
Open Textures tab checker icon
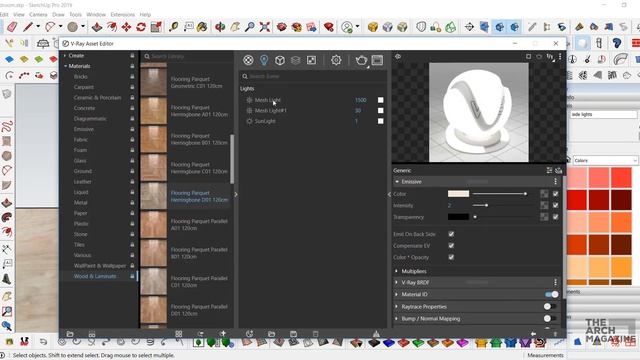311,60
